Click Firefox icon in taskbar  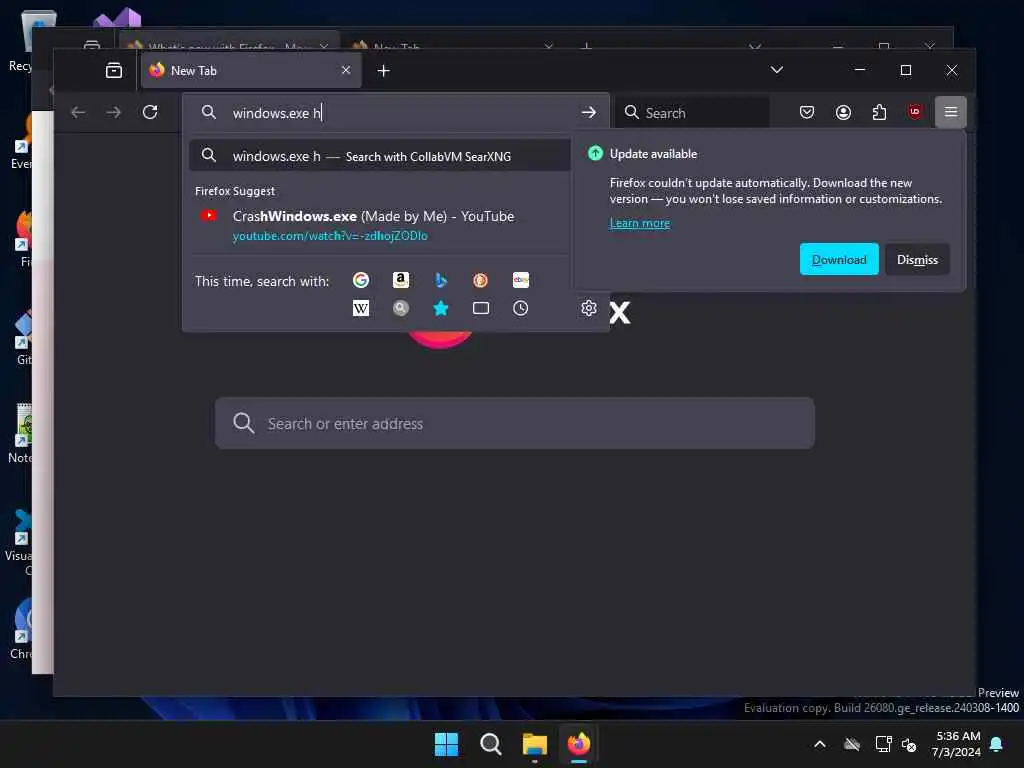click(x=579, y=744)
